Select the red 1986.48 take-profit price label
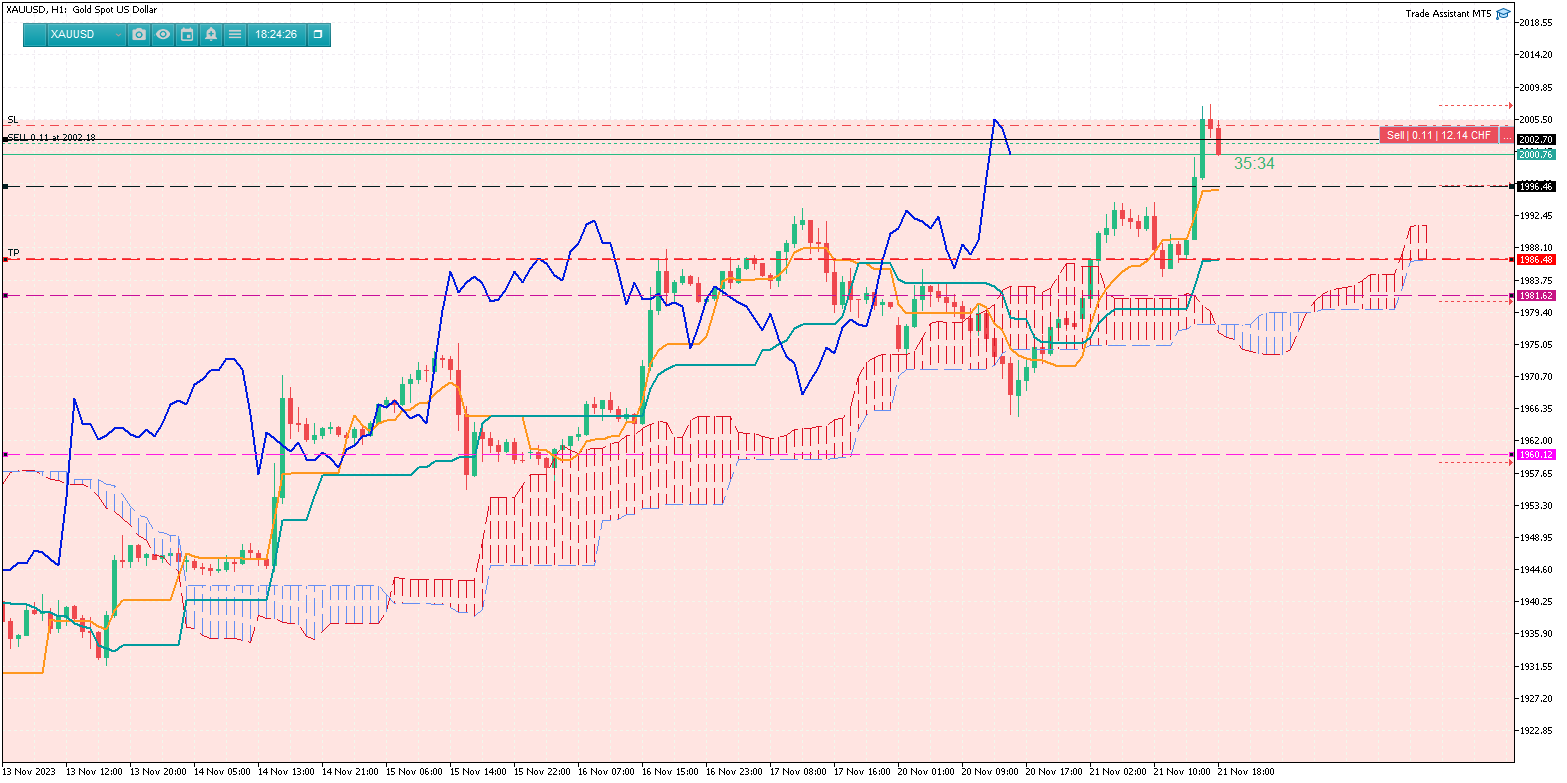The height and width of the screenshot is (783, 1567). [1535, 259]
